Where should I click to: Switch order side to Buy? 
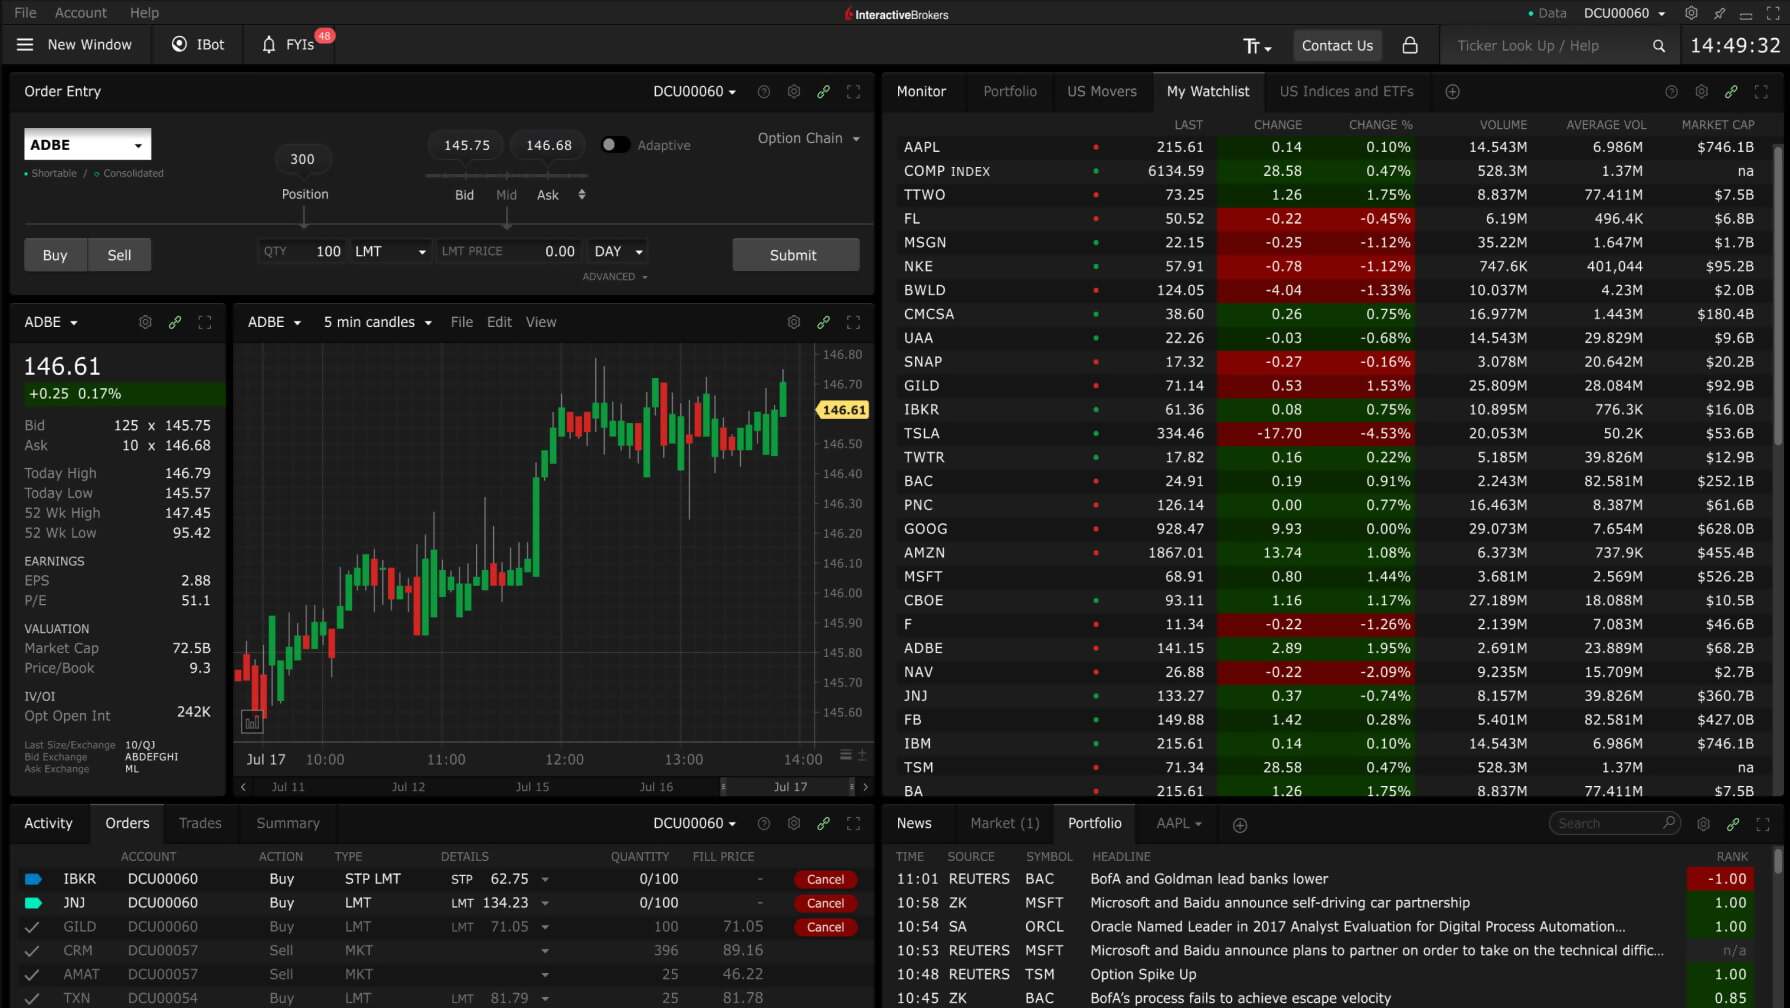tap(55, 255)
